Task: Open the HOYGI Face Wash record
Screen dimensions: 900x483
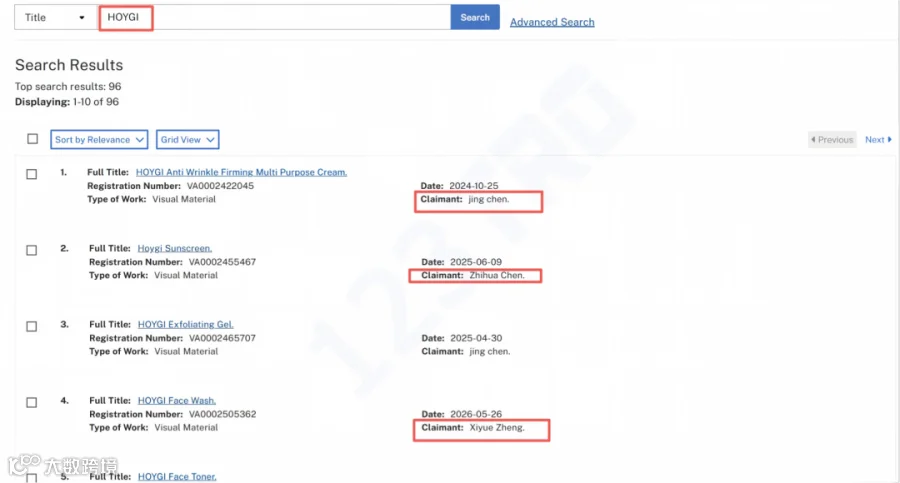Action: 177,400
